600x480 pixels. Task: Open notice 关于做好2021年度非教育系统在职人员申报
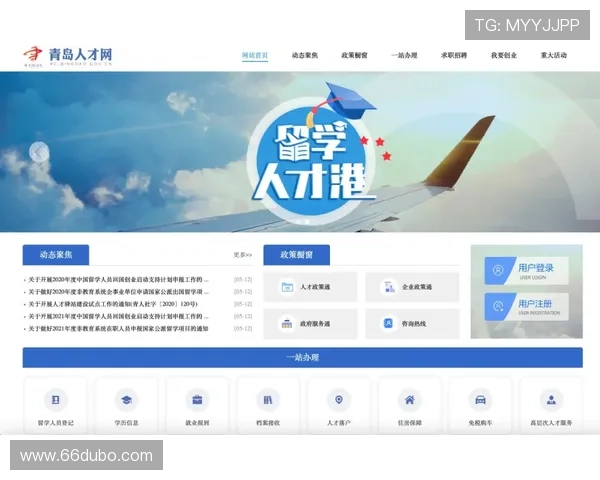pyautogui.click(x=118, y=329)
